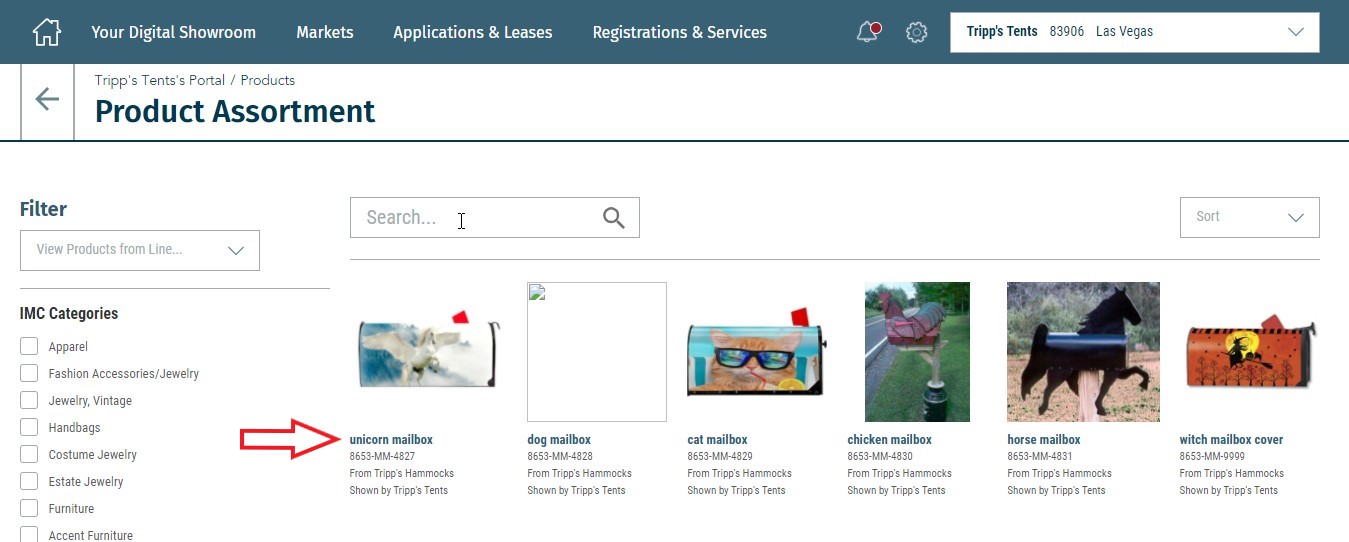Check the Apparel category
Viewport: 1349px width, 542px height.
point(29,347)
